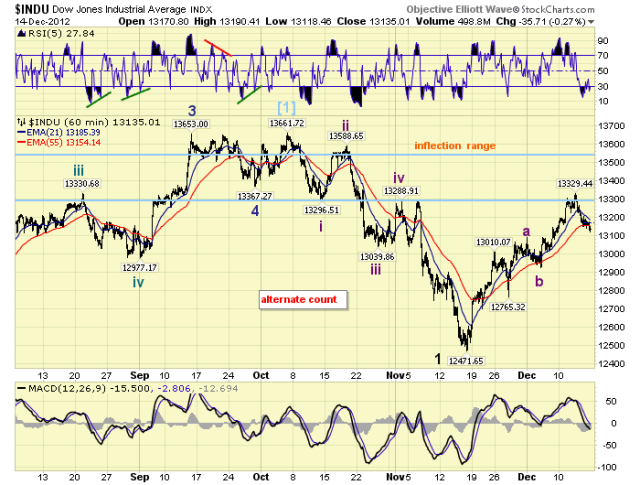Select the Open 13170.80 value

153,21
